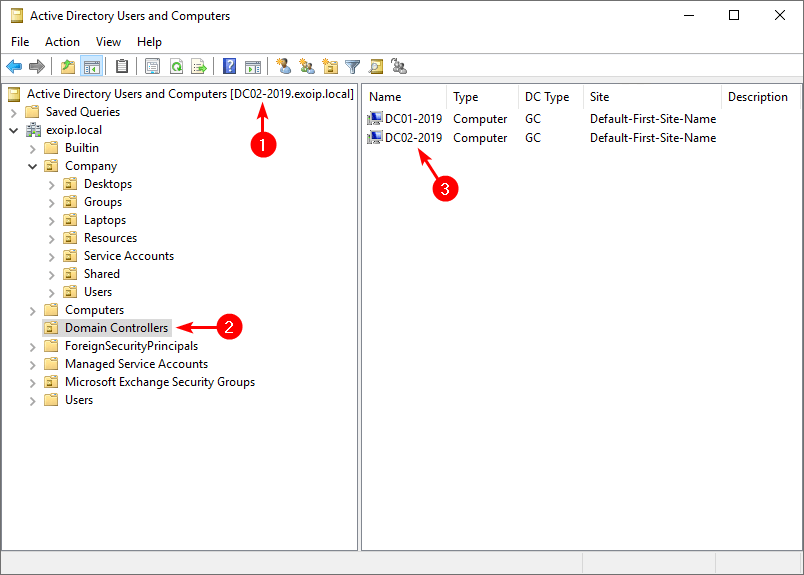Click Default-First-Site-Name in DC02-2019 row
This screenshot has width=804, height=575.
pyautogui.click(x=653, y=138)
